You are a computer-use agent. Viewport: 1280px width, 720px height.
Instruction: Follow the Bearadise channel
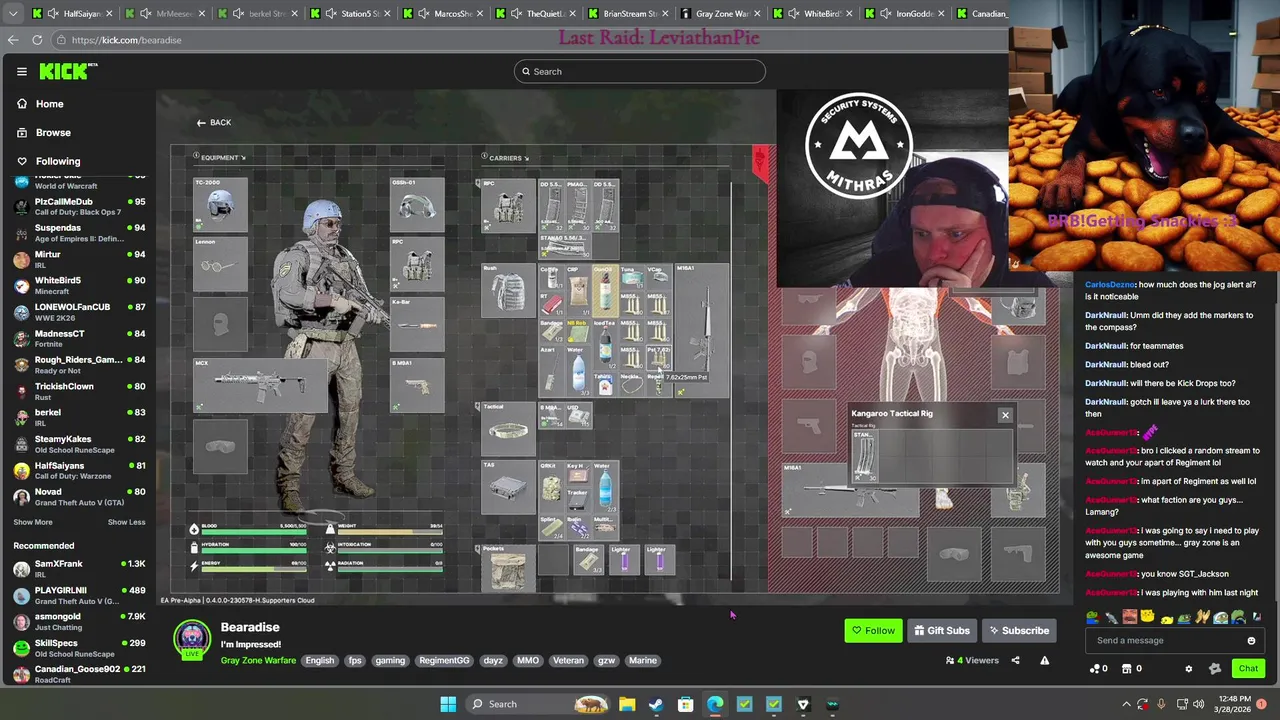pos(873,631)
